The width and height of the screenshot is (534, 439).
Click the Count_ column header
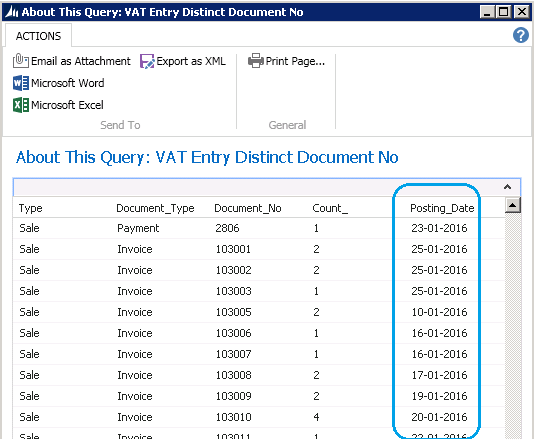tap(330, 208)
